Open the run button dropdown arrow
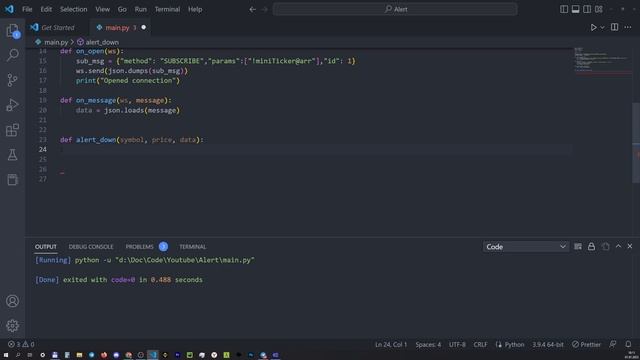Image resolution: width=640 pixels, height=360 pixels. (602, 27)
